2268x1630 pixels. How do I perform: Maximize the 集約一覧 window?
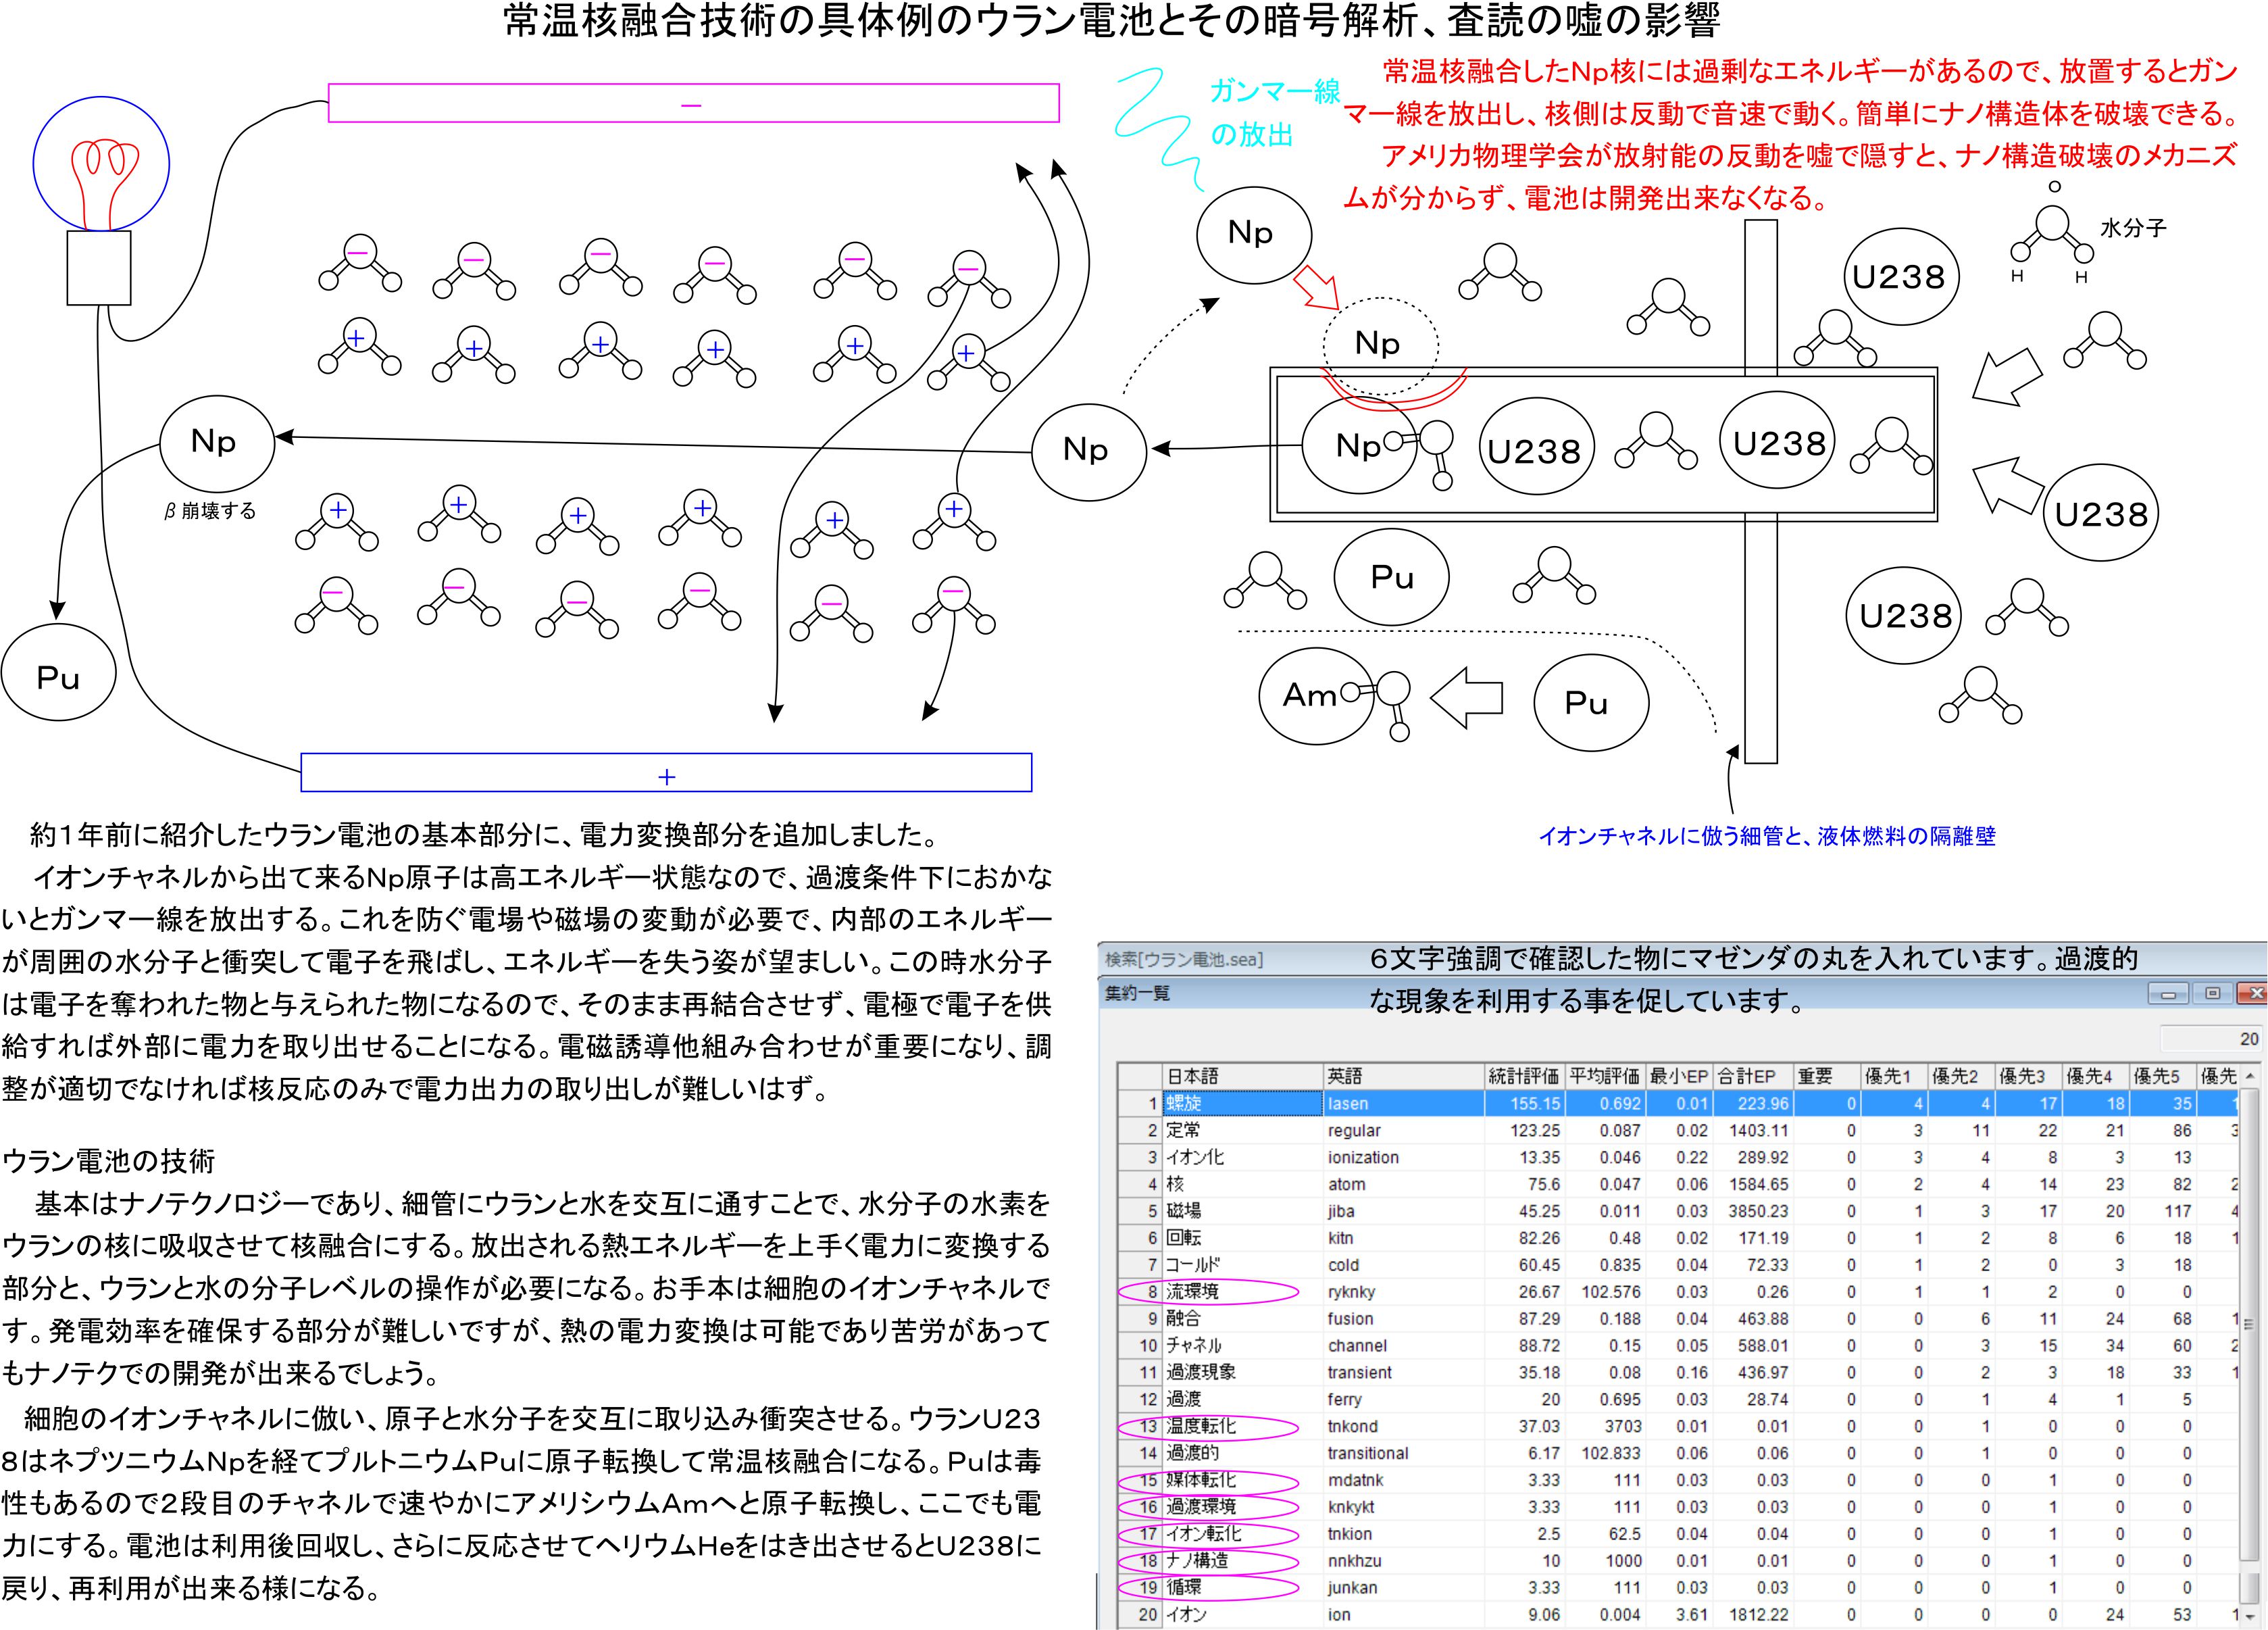click(2212, 994)
